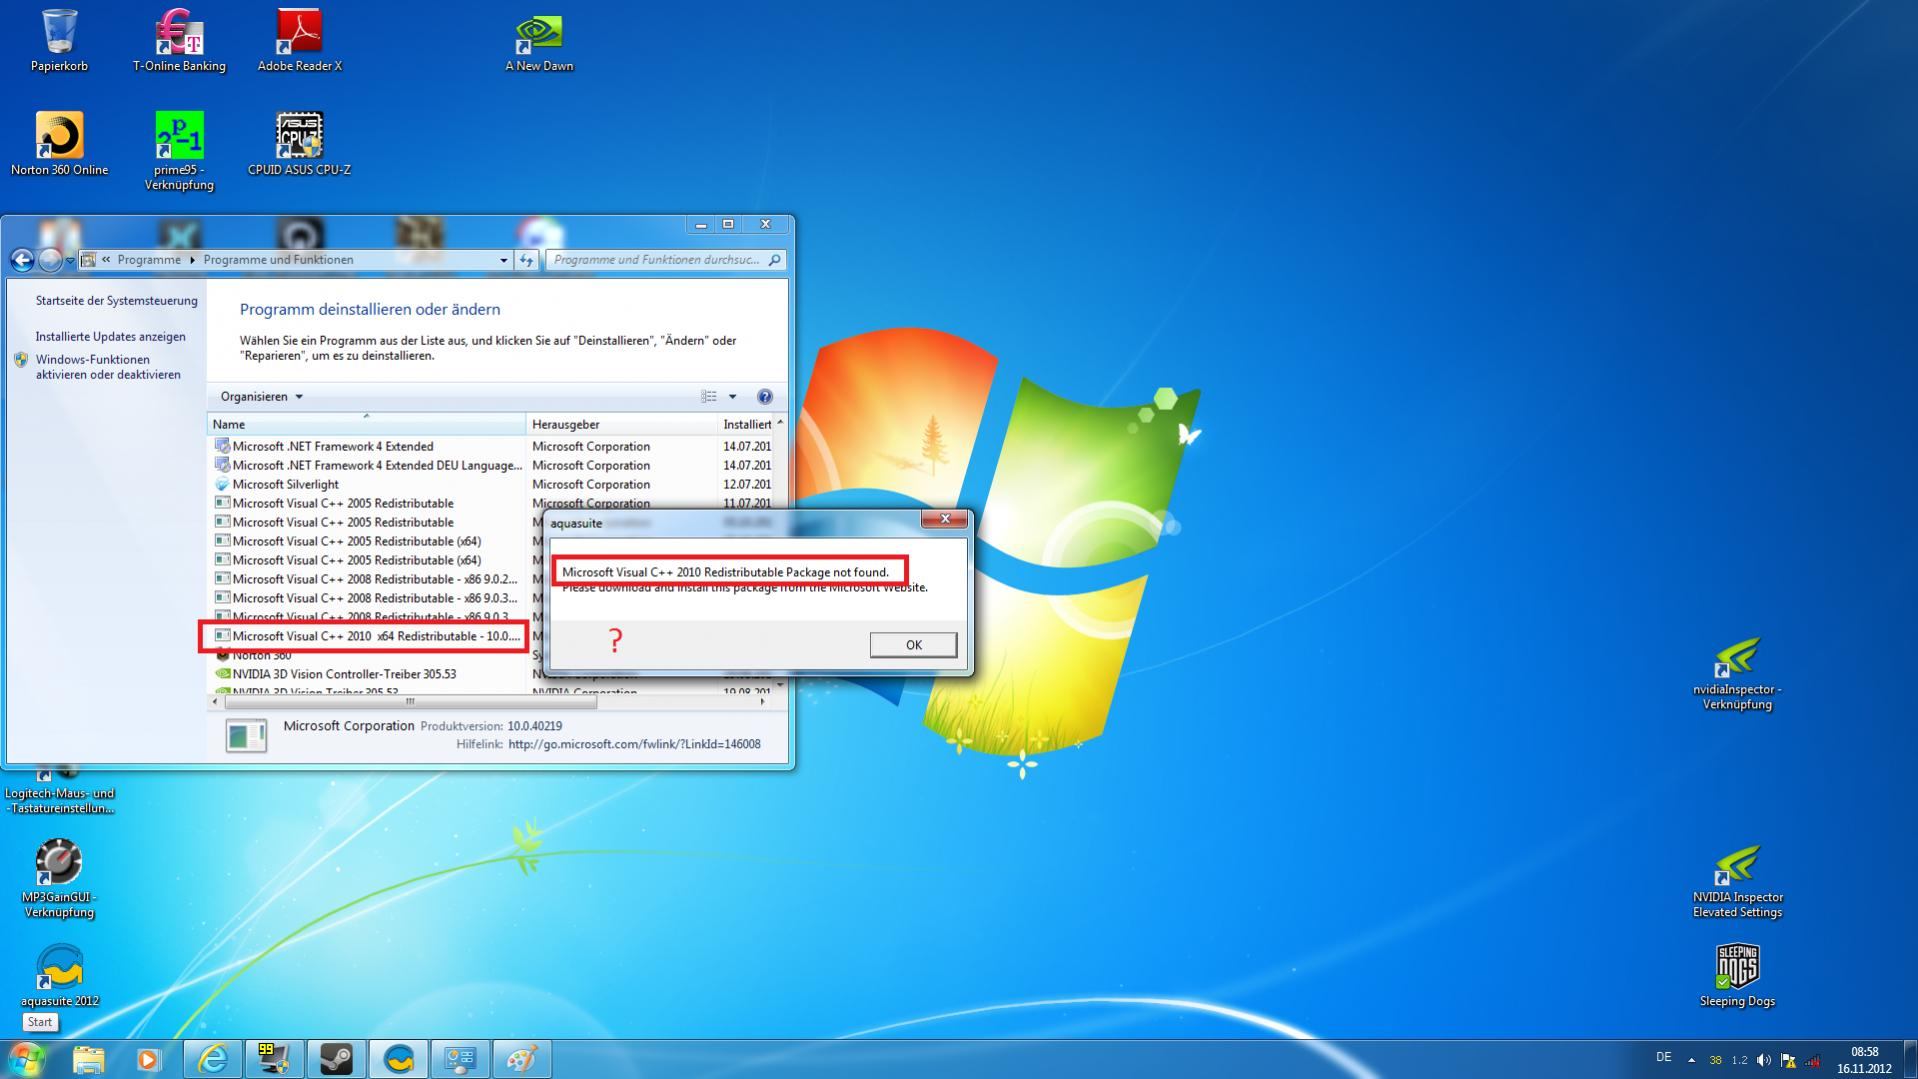The height and width of the screenshot is (1079, 1918).
Task: Go back with the navigation back arrow
Action: tap(21, 260)
